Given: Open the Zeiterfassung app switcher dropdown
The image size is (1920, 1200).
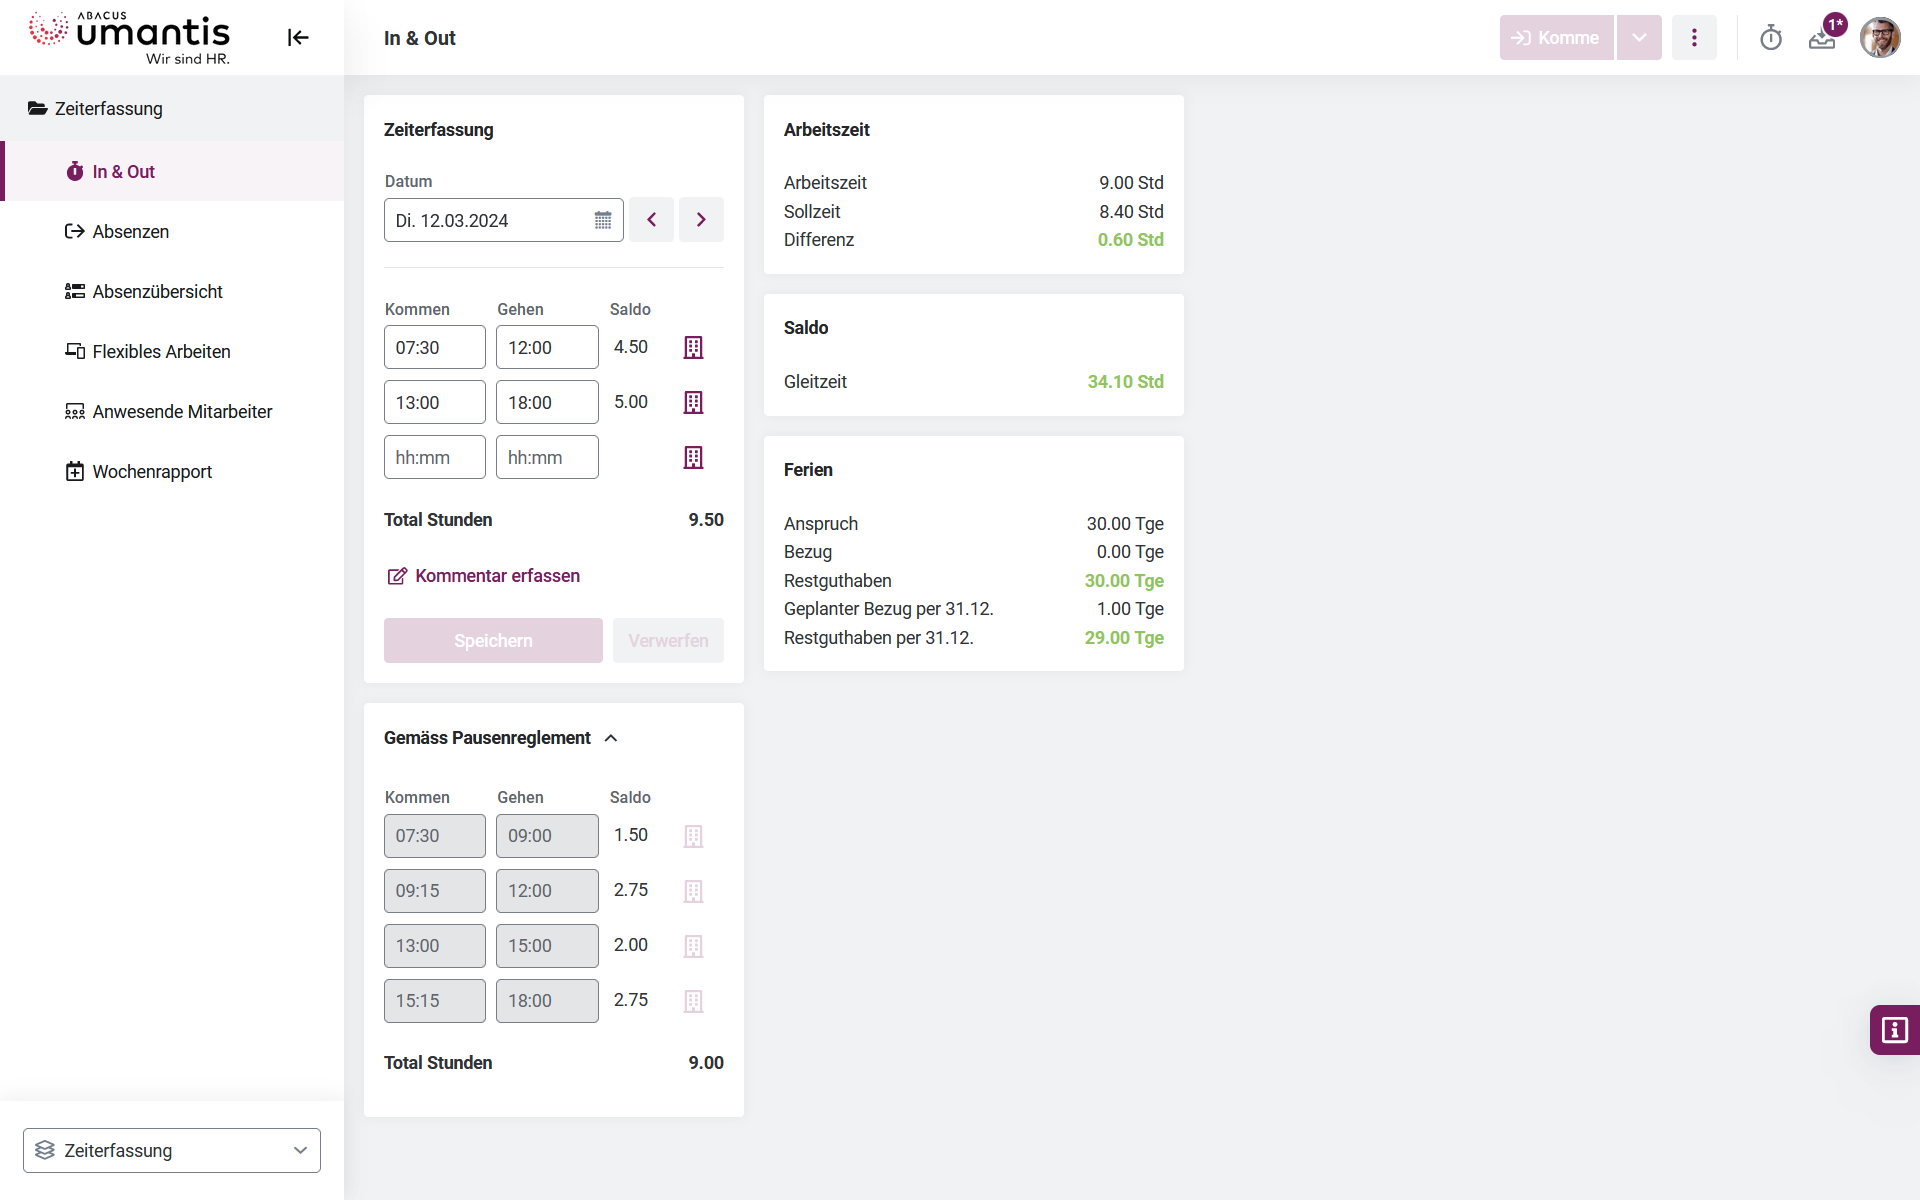Looking at the screenshot, I should (171, 1150).
